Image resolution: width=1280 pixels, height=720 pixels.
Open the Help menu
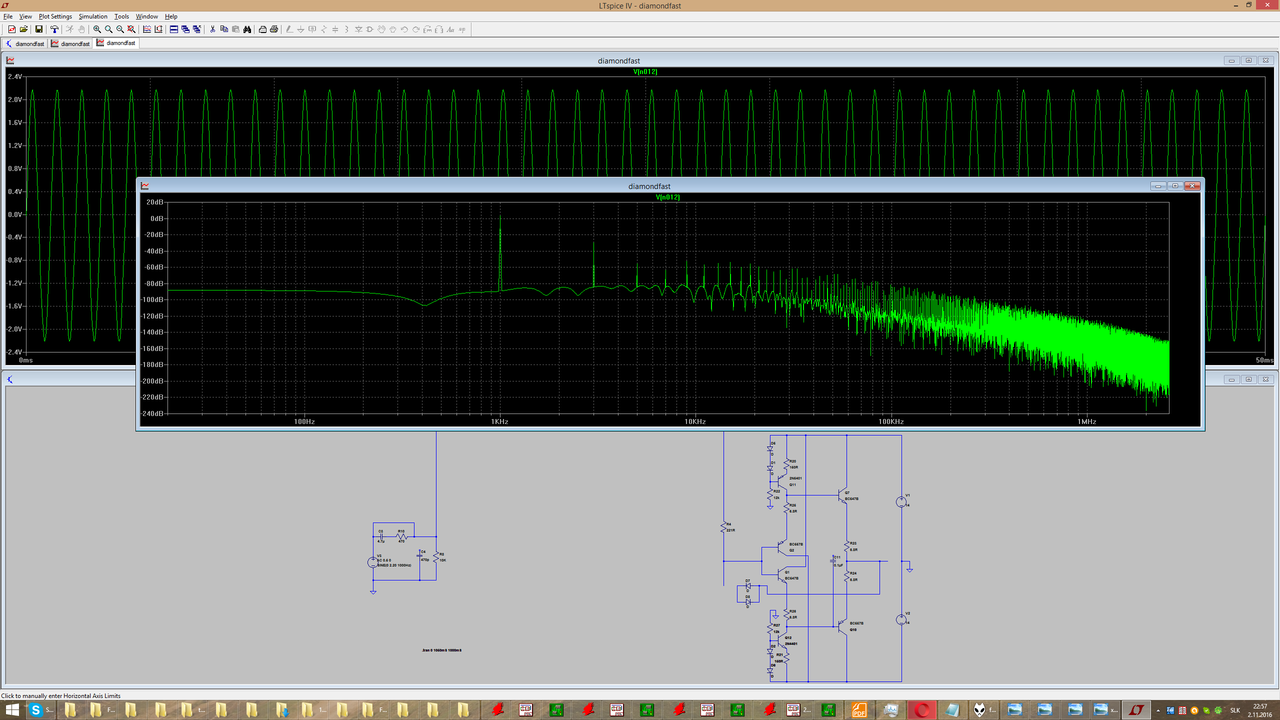coord(171,17)
